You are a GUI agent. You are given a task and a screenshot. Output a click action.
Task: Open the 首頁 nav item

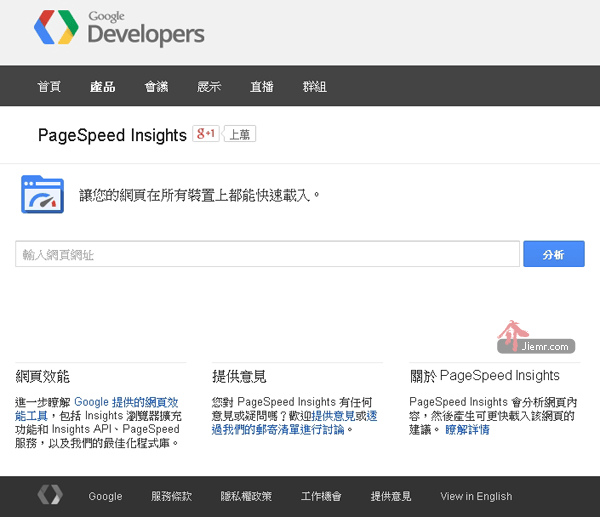click(49, 86)
